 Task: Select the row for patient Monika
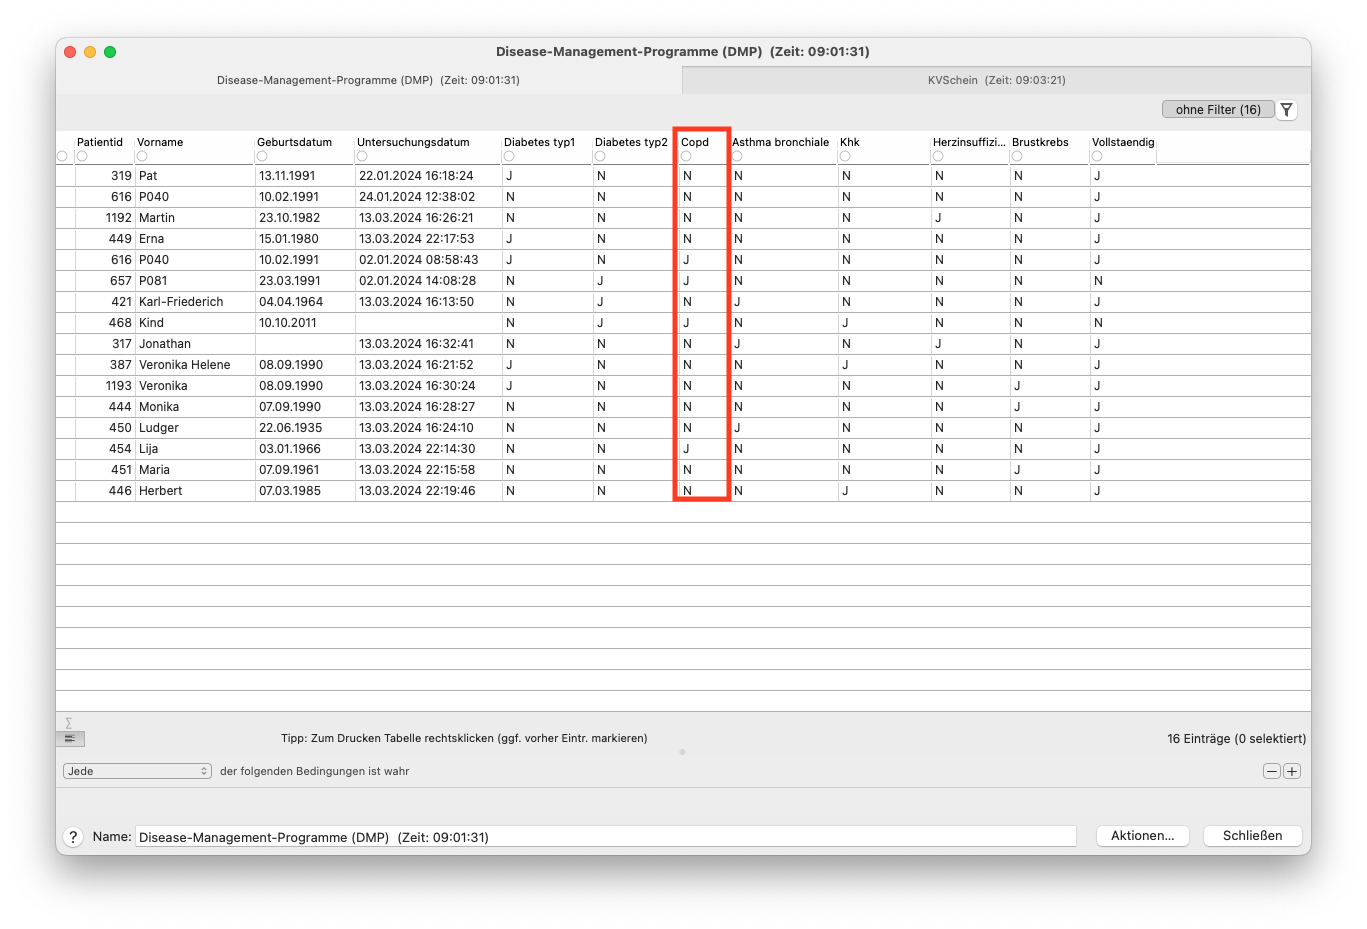click(683, 407)
